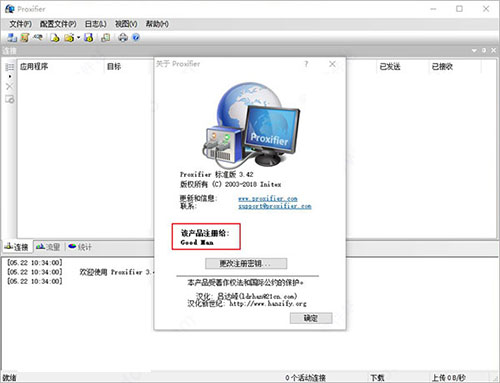Maximize the Proxifier window
This screenshot has height=383, width=500.
click(459, 9)
